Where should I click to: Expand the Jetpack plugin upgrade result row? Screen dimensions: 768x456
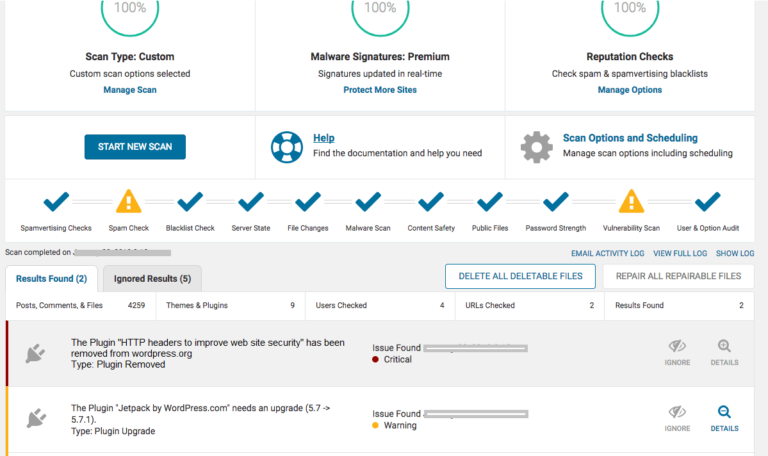(380, 419)
